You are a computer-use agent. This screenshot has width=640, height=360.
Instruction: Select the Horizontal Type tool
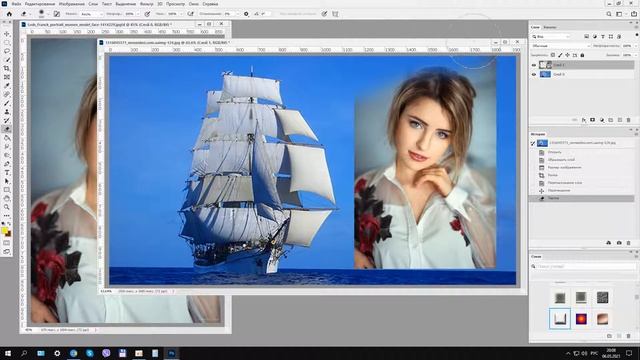[7, 172]
